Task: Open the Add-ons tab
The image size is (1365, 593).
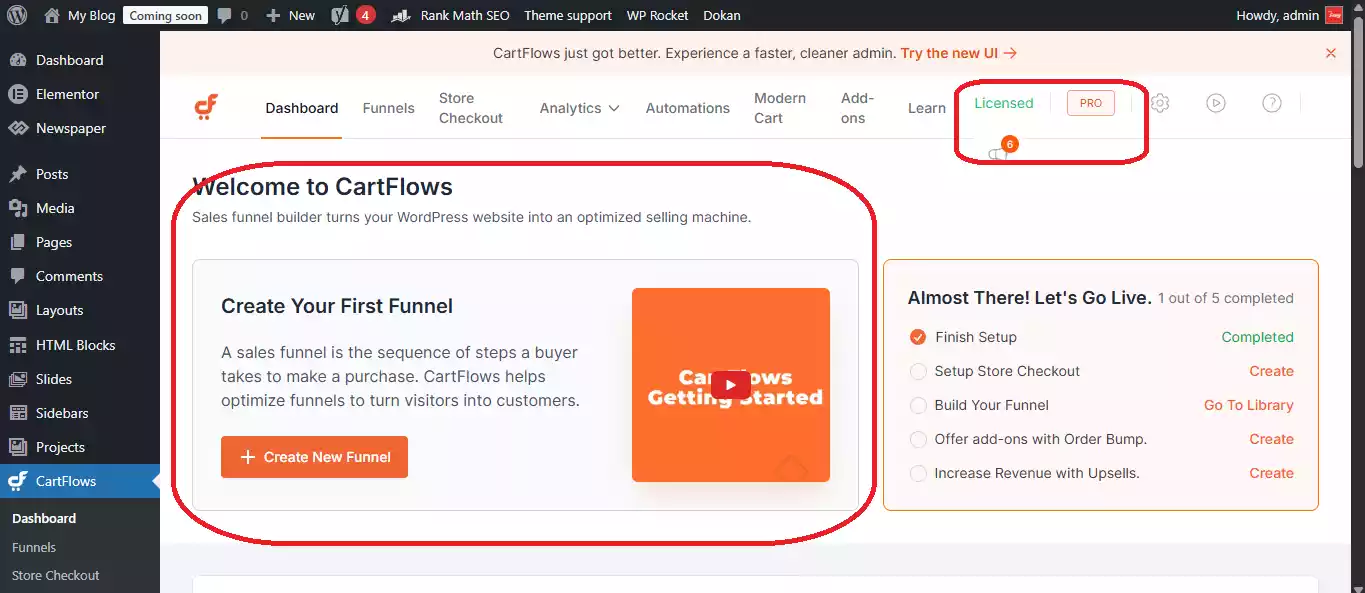Action: 858,108
